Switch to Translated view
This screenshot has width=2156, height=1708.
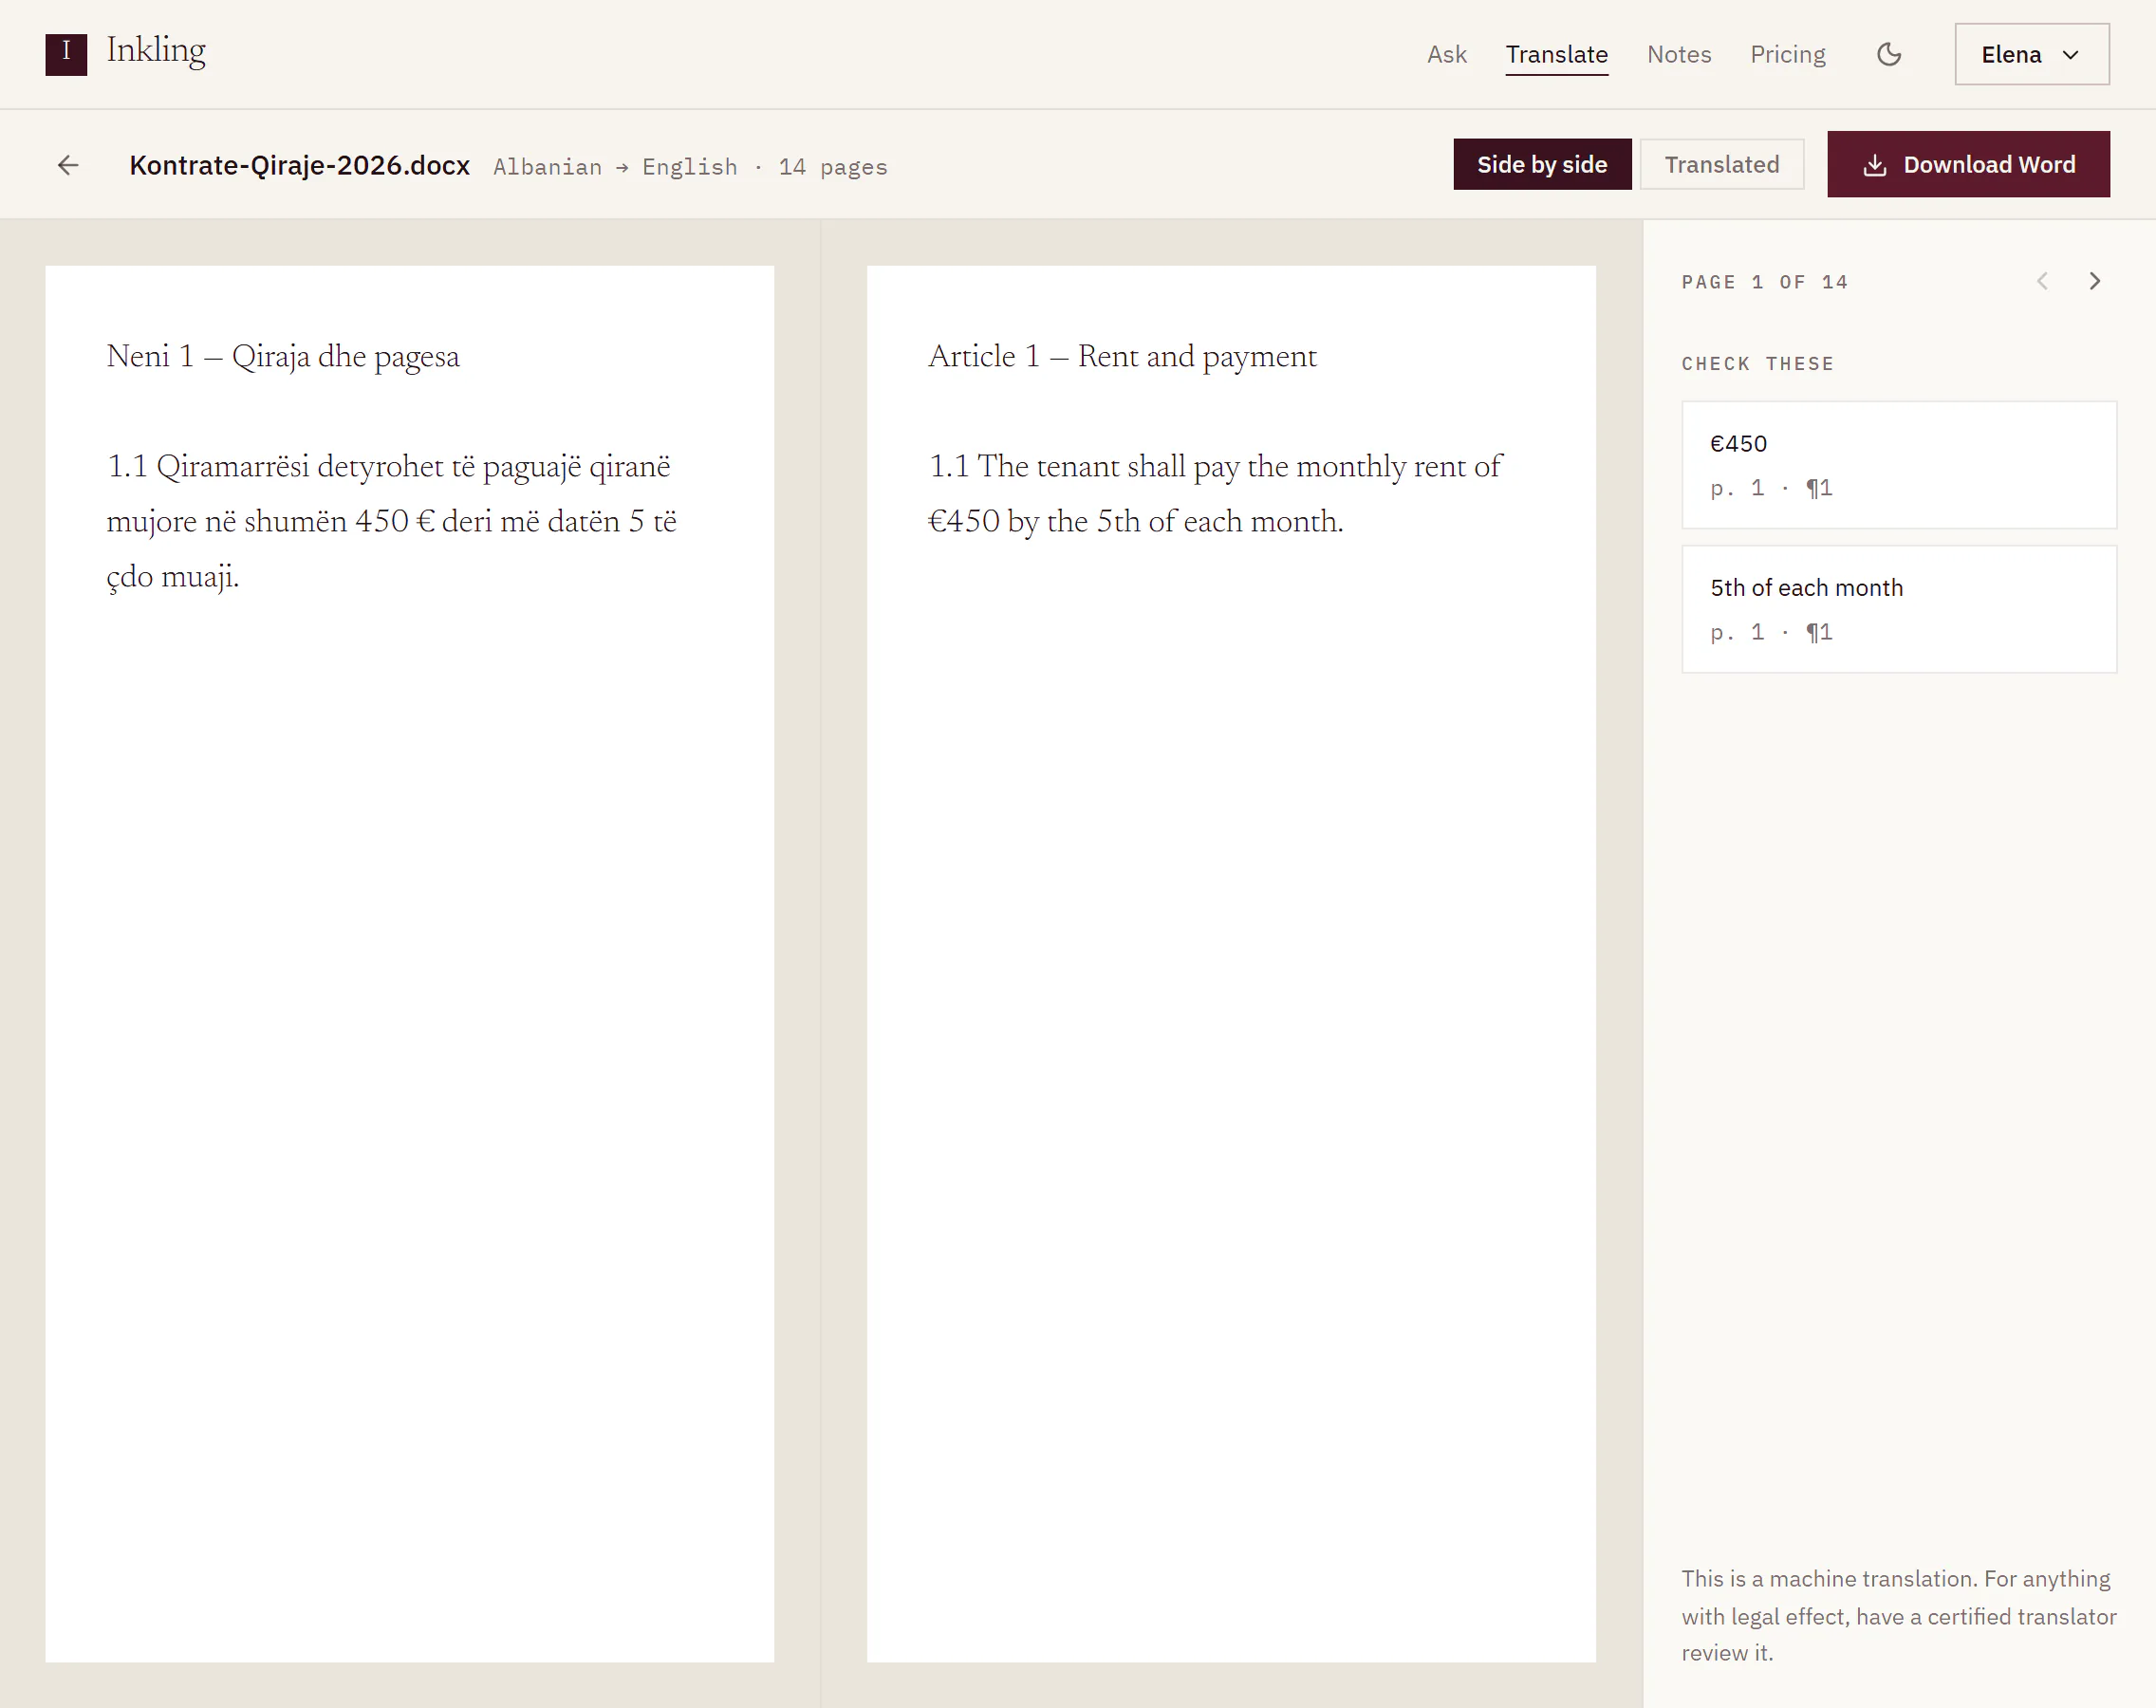1721,164
